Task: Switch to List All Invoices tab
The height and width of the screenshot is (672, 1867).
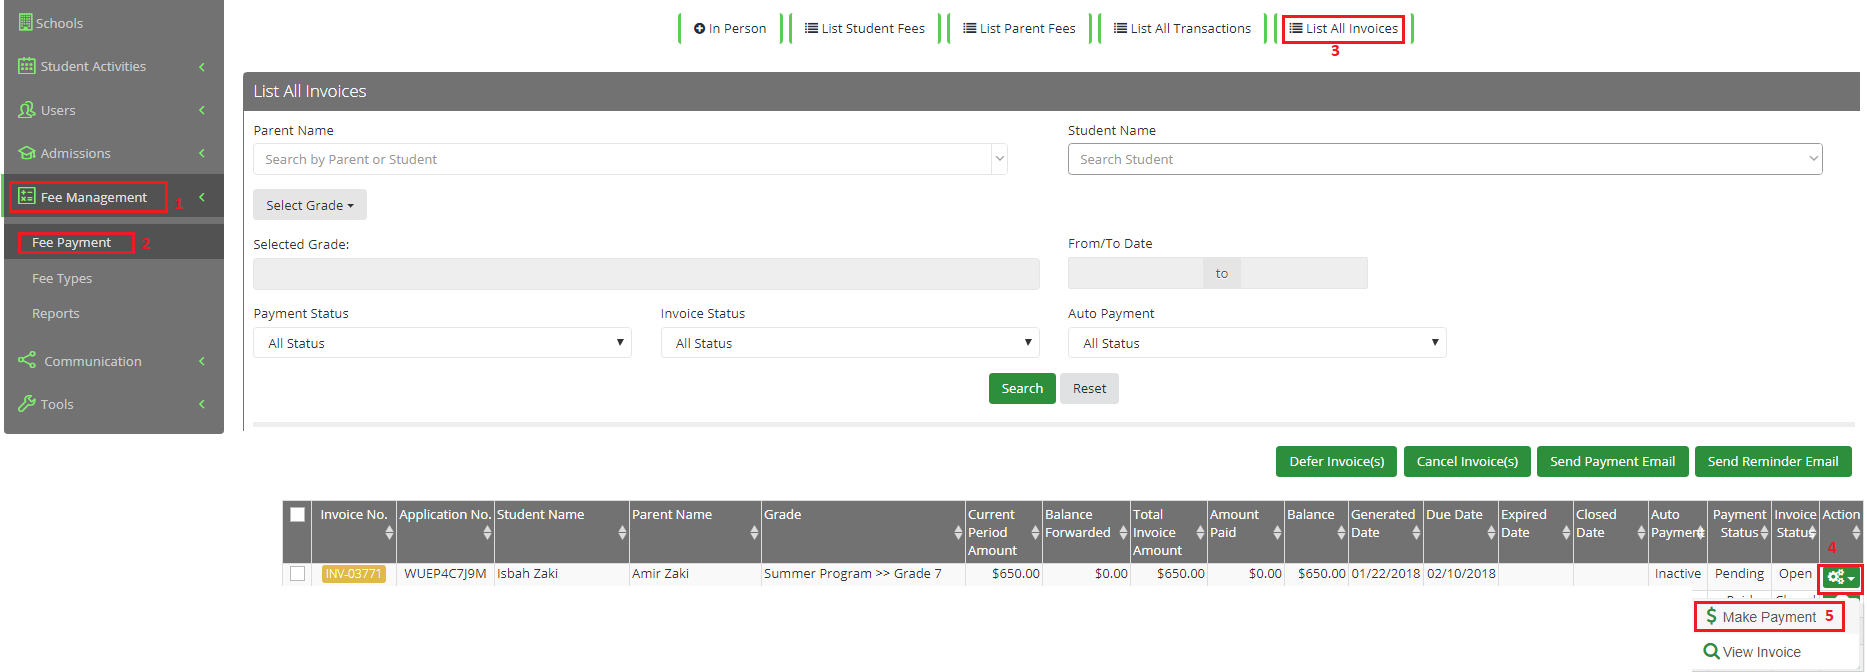Action: click(x=1343, y=28)
